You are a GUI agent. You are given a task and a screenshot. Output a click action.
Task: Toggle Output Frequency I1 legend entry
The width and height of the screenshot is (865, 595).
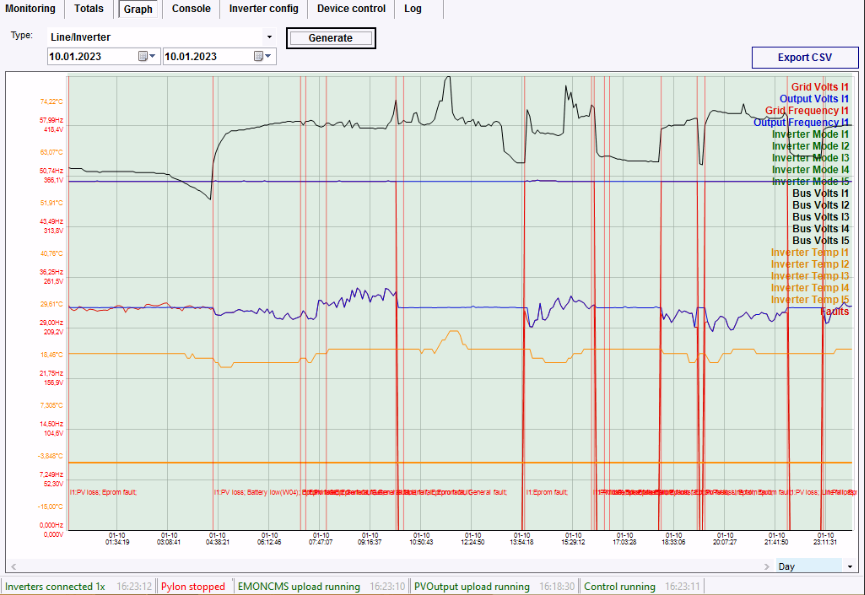click(x=801, y=122)
